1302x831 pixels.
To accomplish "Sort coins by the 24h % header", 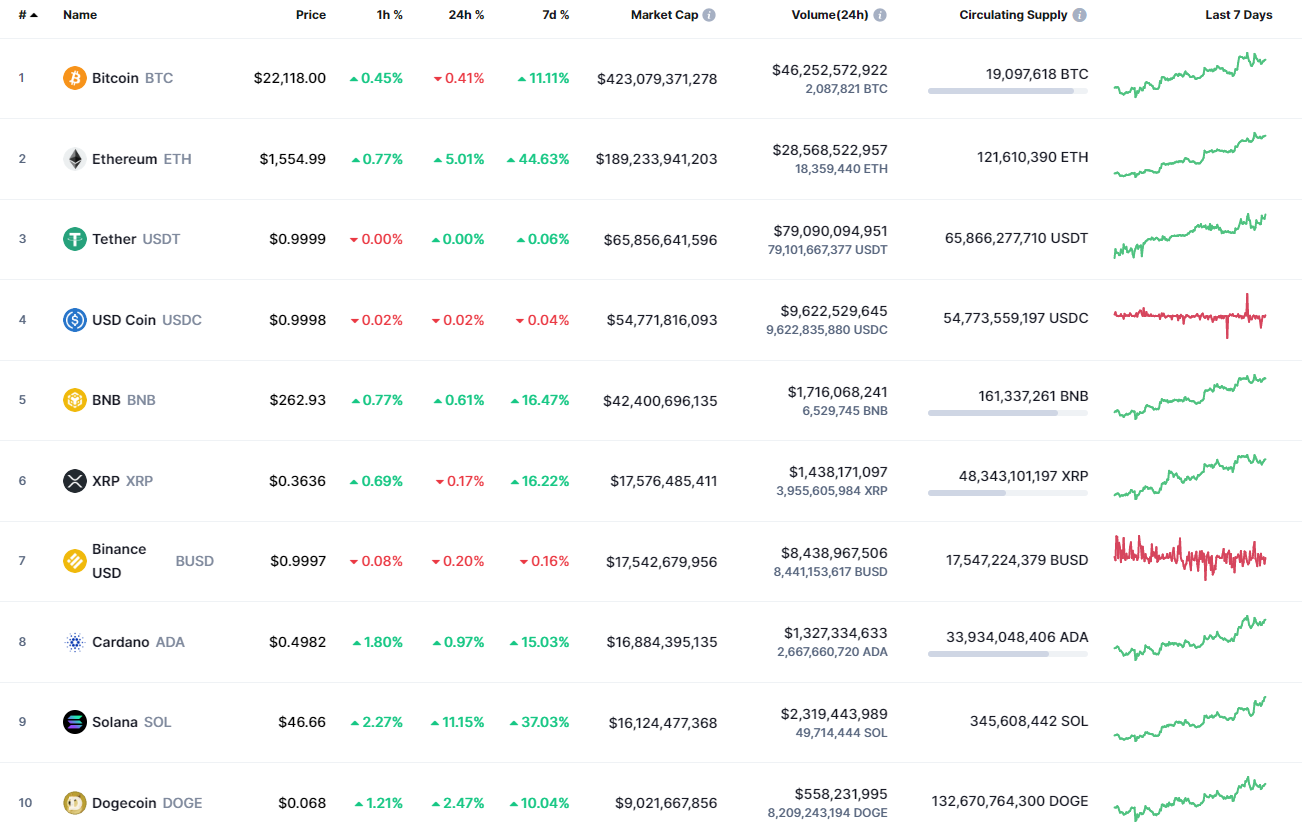I will tap(466, 14).
